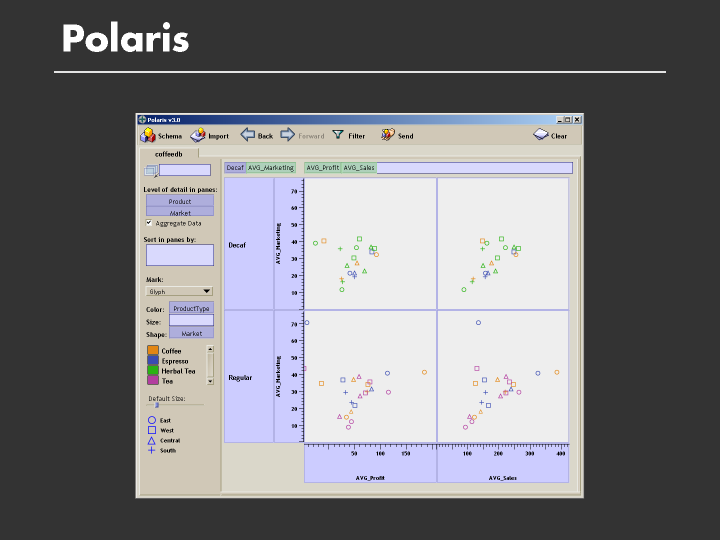Click the layers icon beside the top-left field
Screen dimensions: 720x540
[x=151, y=171]
